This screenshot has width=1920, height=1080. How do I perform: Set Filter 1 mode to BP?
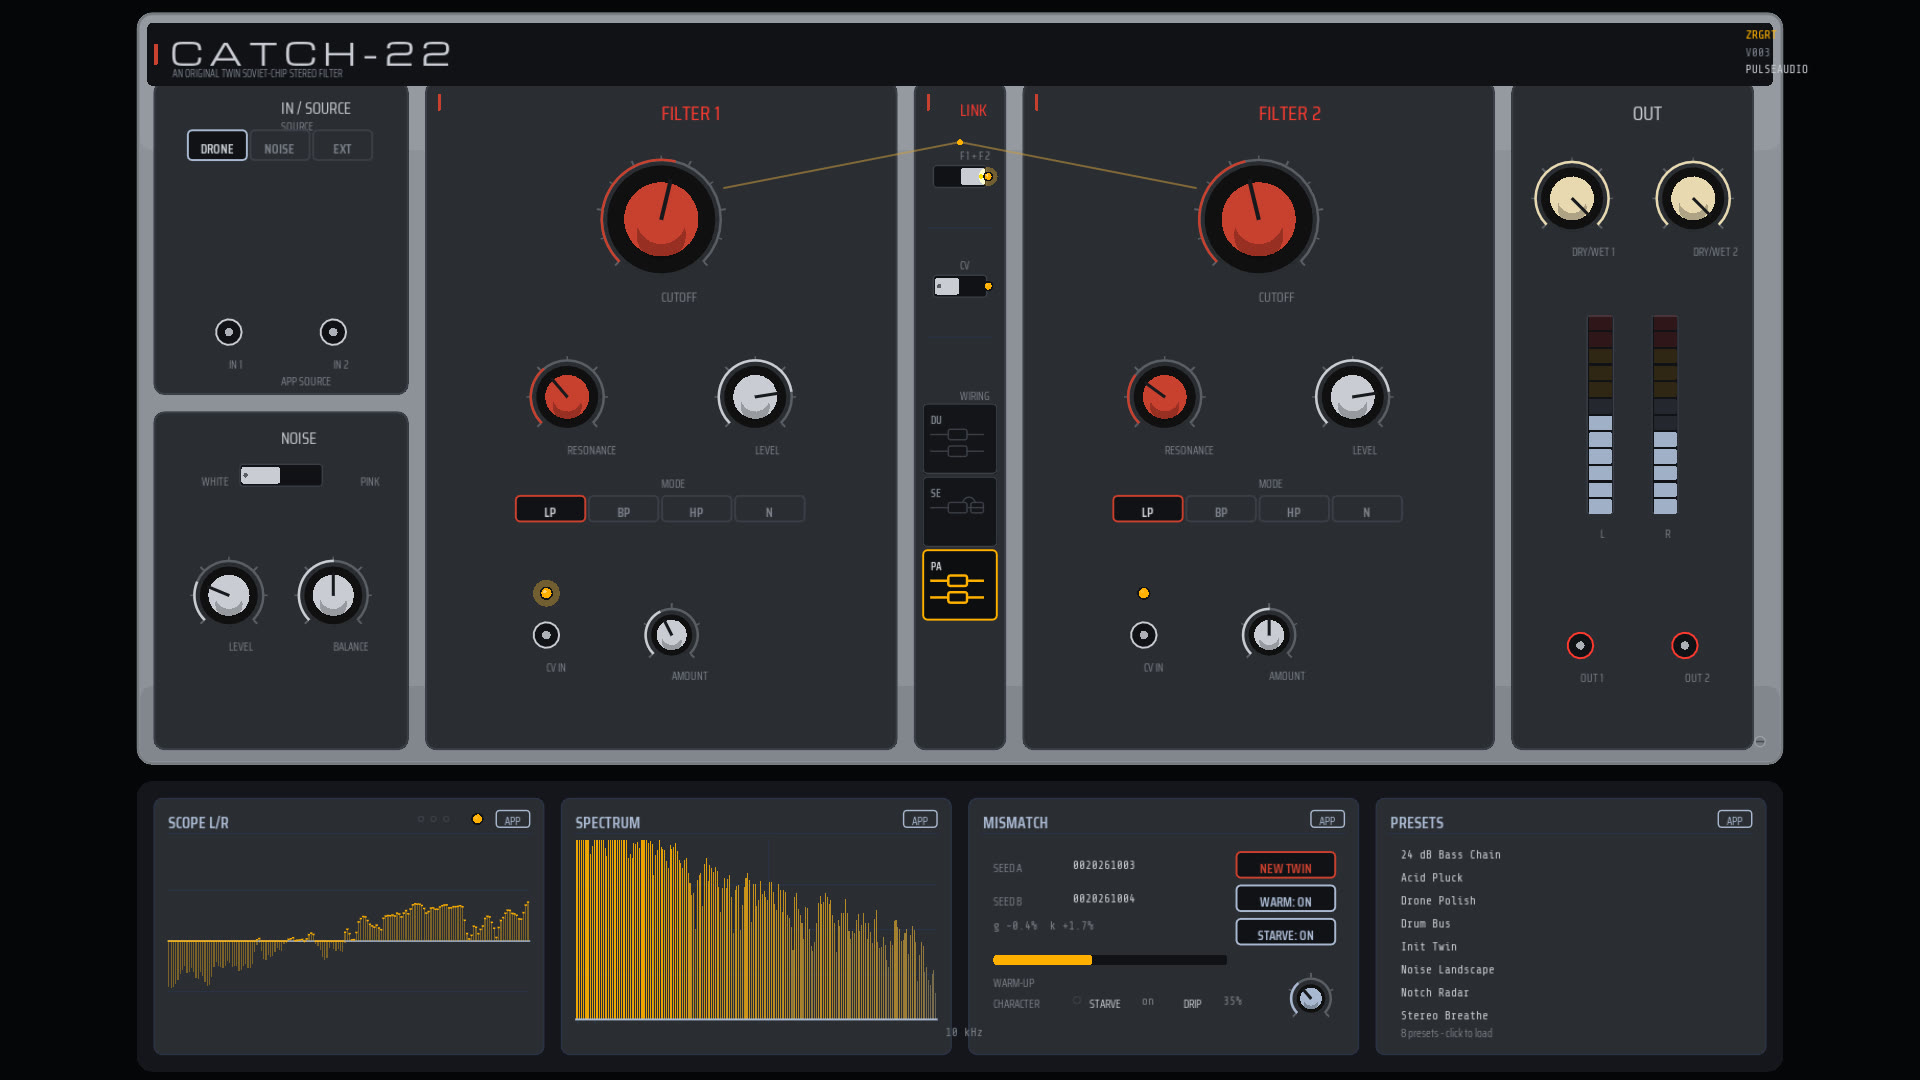[x=623, y=510]
